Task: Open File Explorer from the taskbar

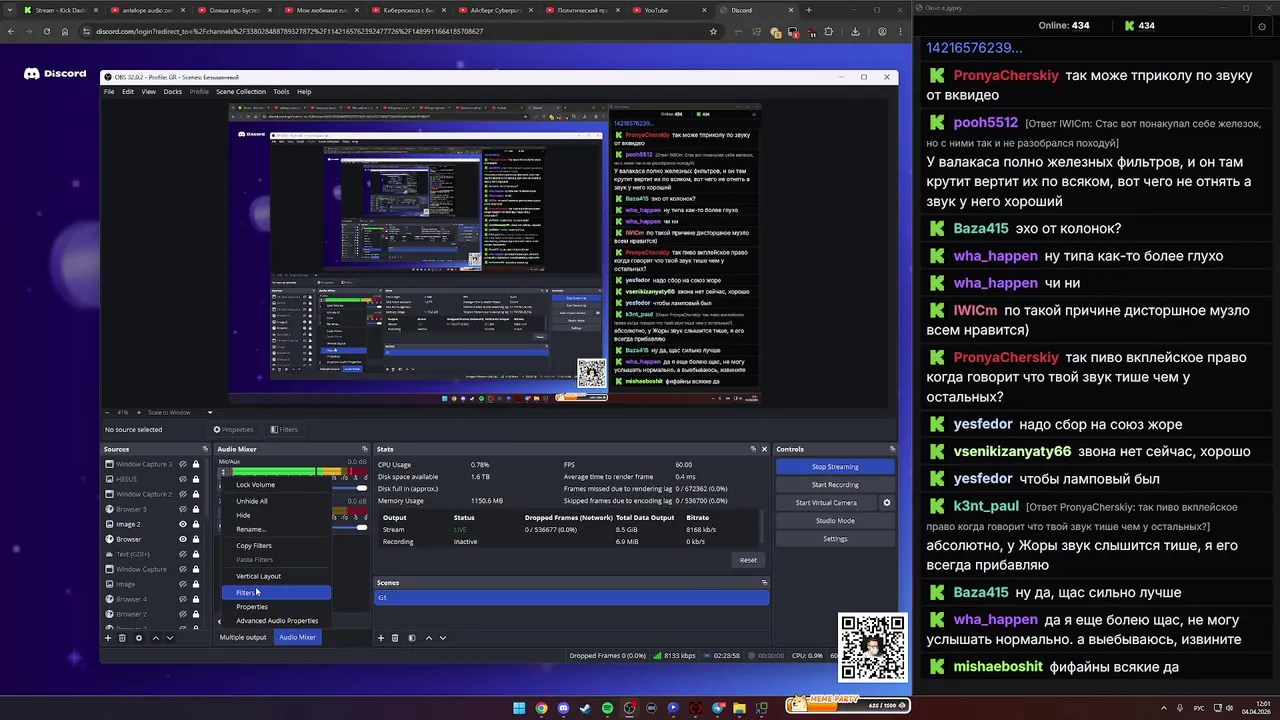Action: pos(739,708)
